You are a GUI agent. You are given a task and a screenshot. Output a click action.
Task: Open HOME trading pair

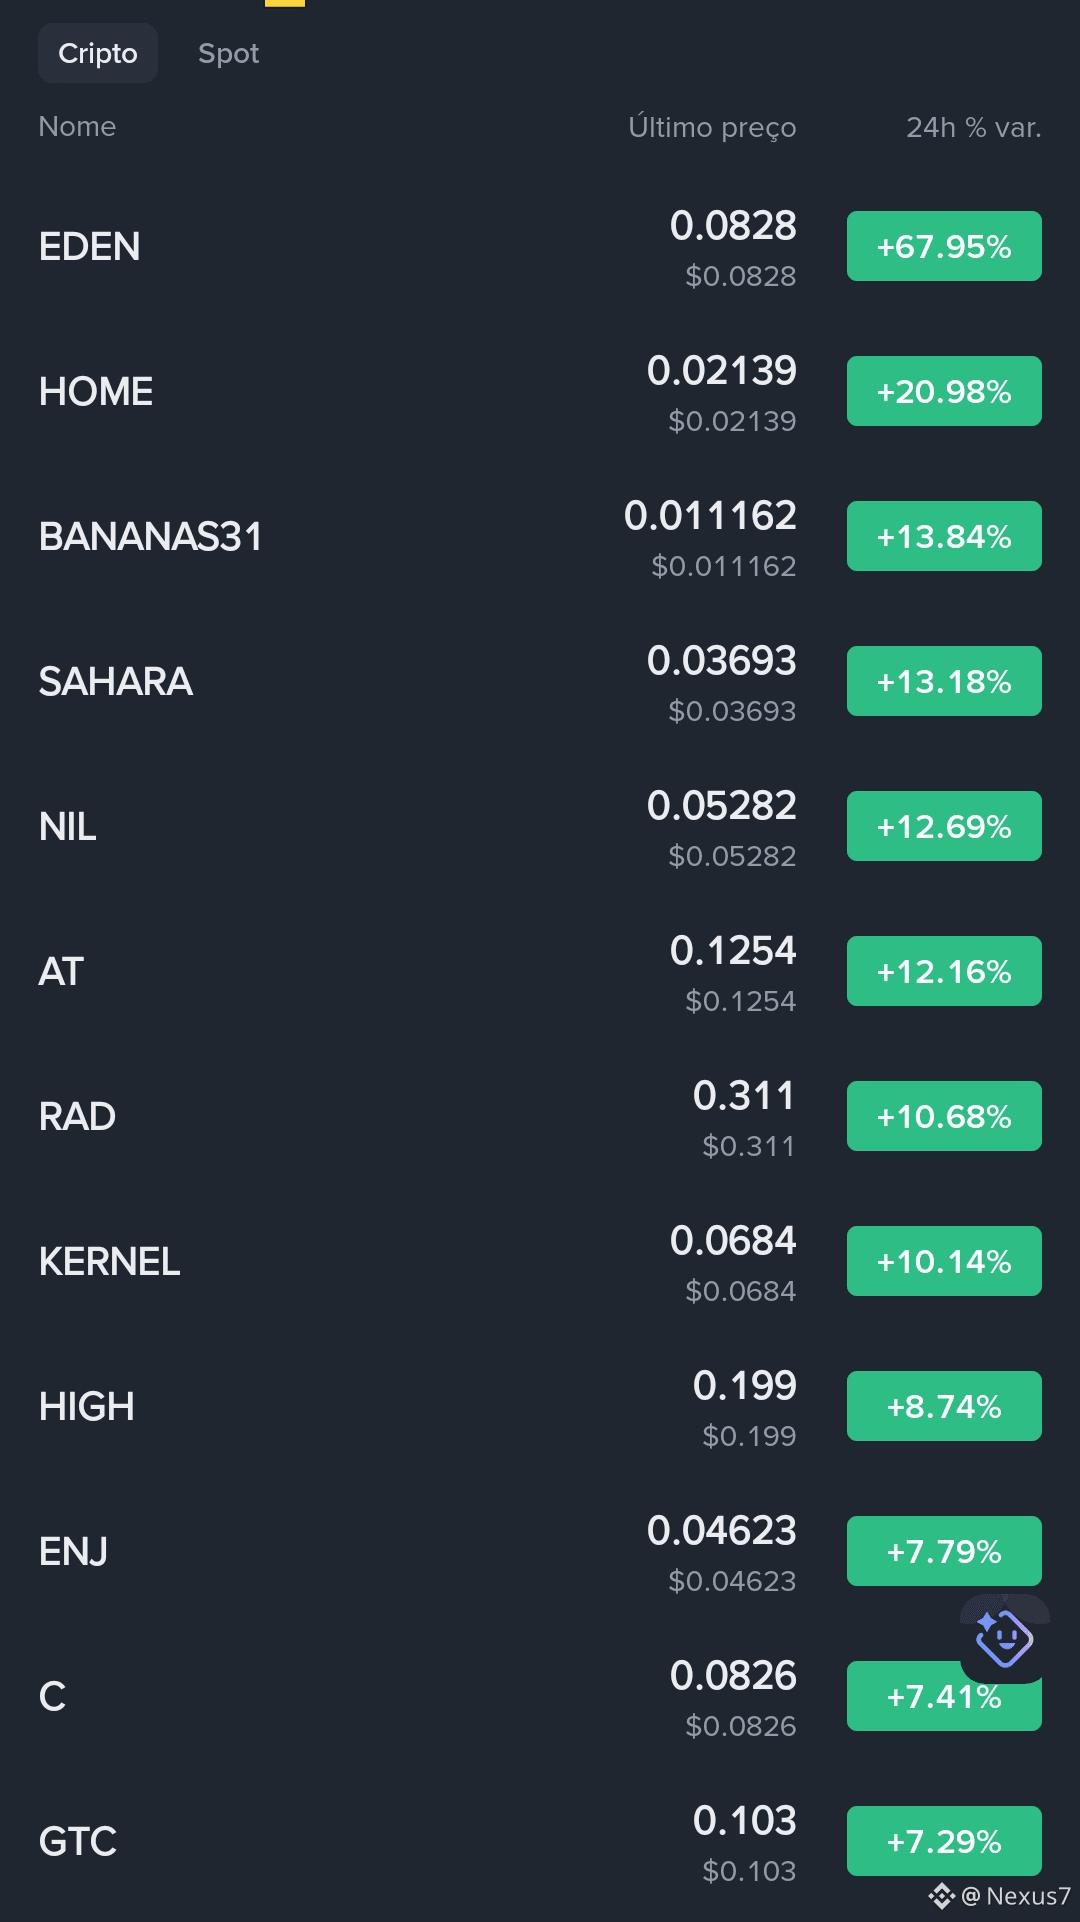(x=540, y=392)
